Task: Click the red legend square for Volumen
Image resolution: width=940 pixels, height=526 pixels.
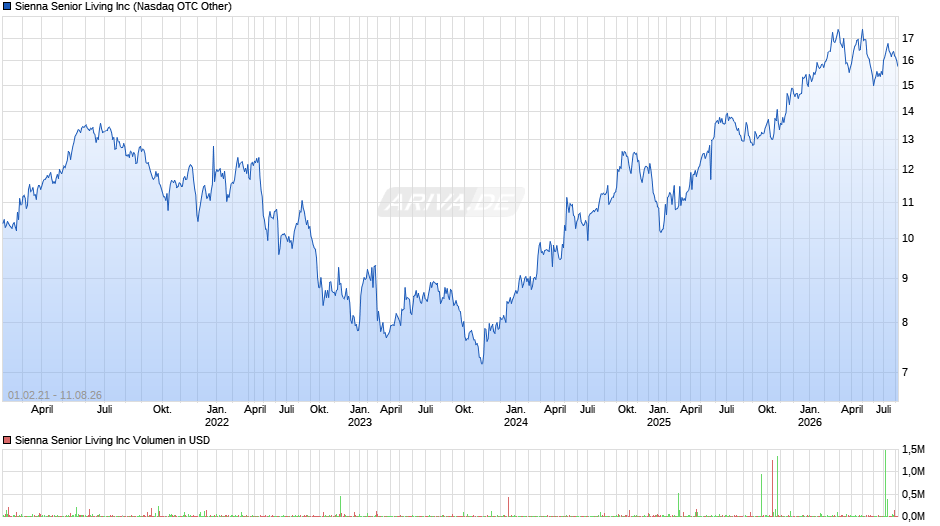Action: (7, 440)
